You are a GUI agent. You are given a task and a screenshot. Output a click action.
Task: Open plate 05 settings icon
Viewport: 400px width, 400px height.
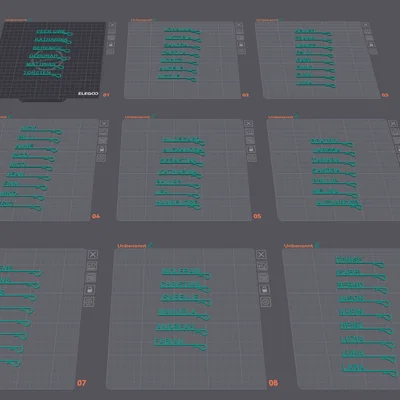(252, 158)
